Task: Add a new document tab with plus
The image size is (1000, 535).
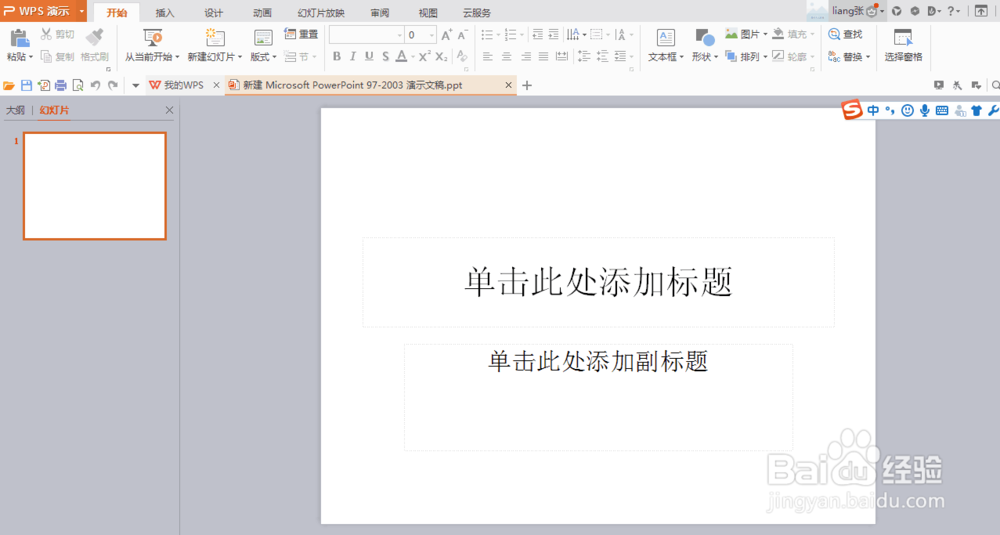Action: [527, 85]
